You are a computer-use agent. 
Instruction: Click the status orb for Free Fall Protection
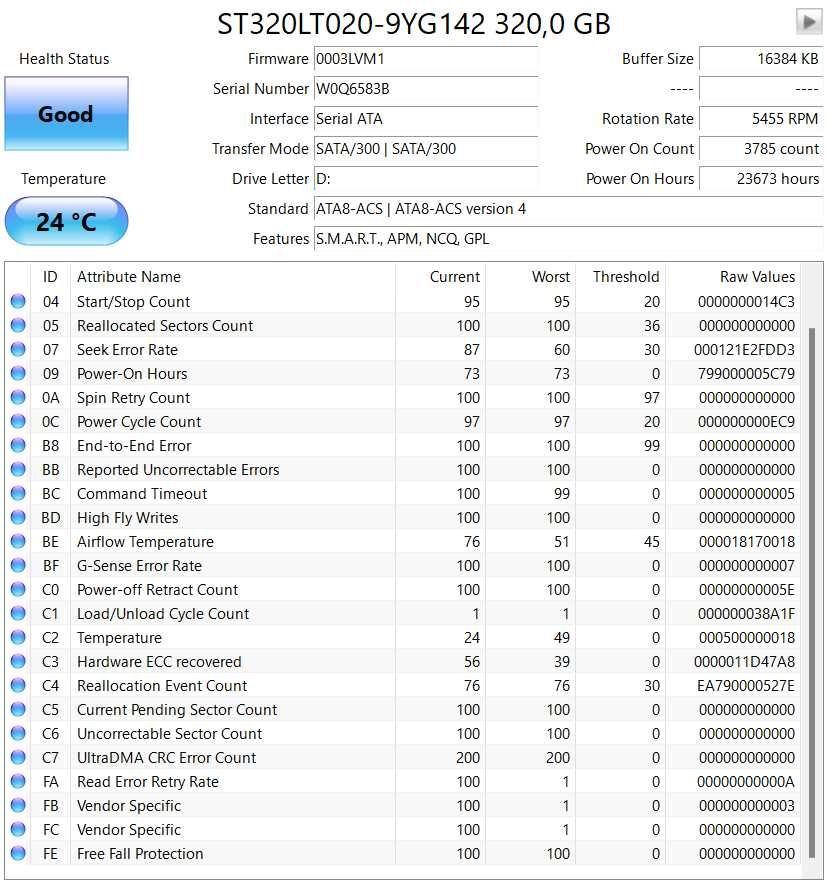click(18, 853)
